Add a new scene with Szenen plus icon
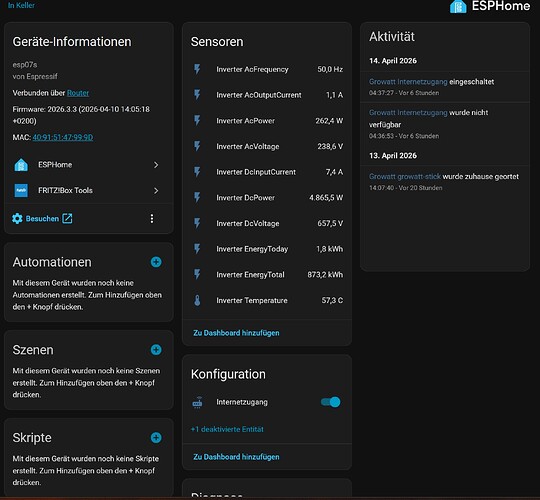 click(x=156, y=350)
